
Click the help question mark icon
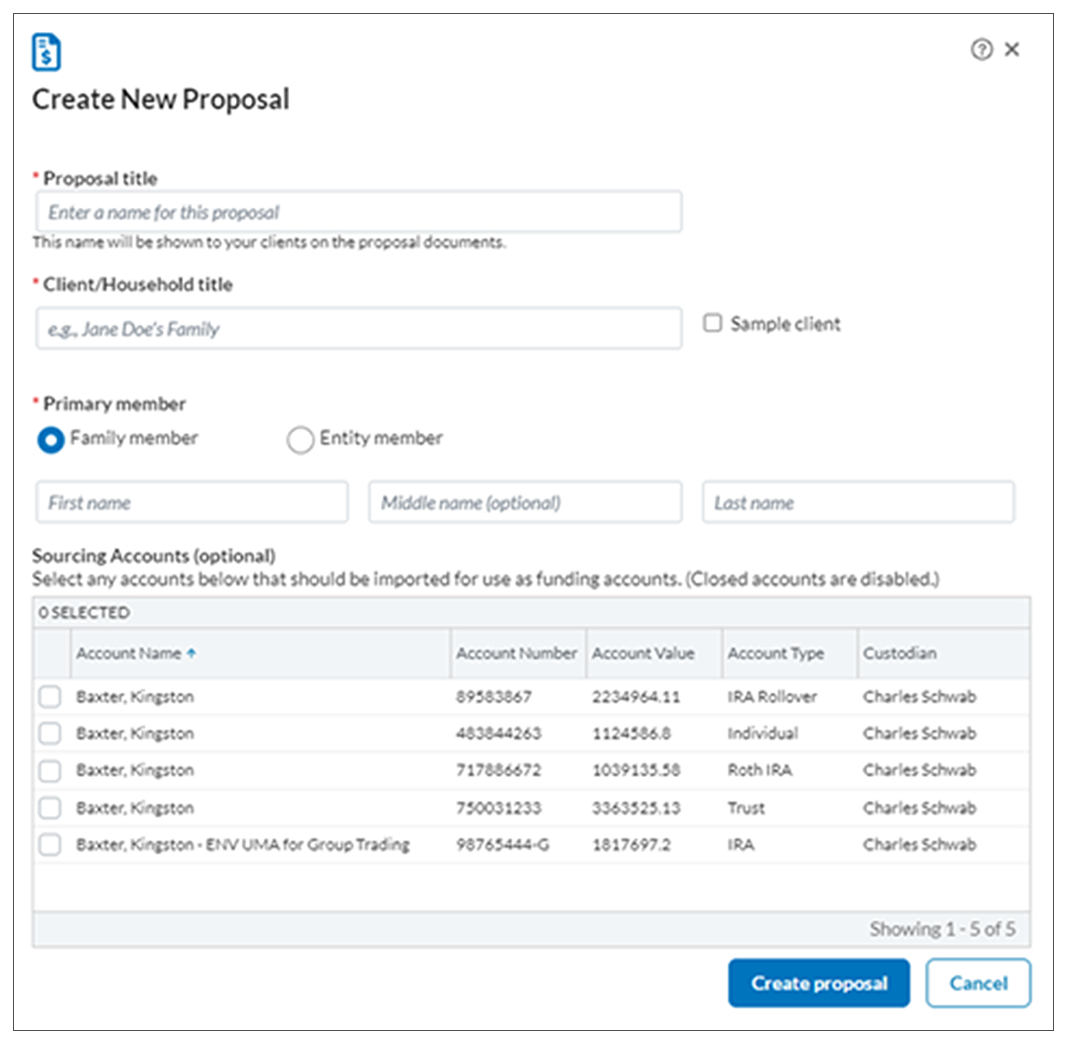pyautogui.click(x=981, y=50)
